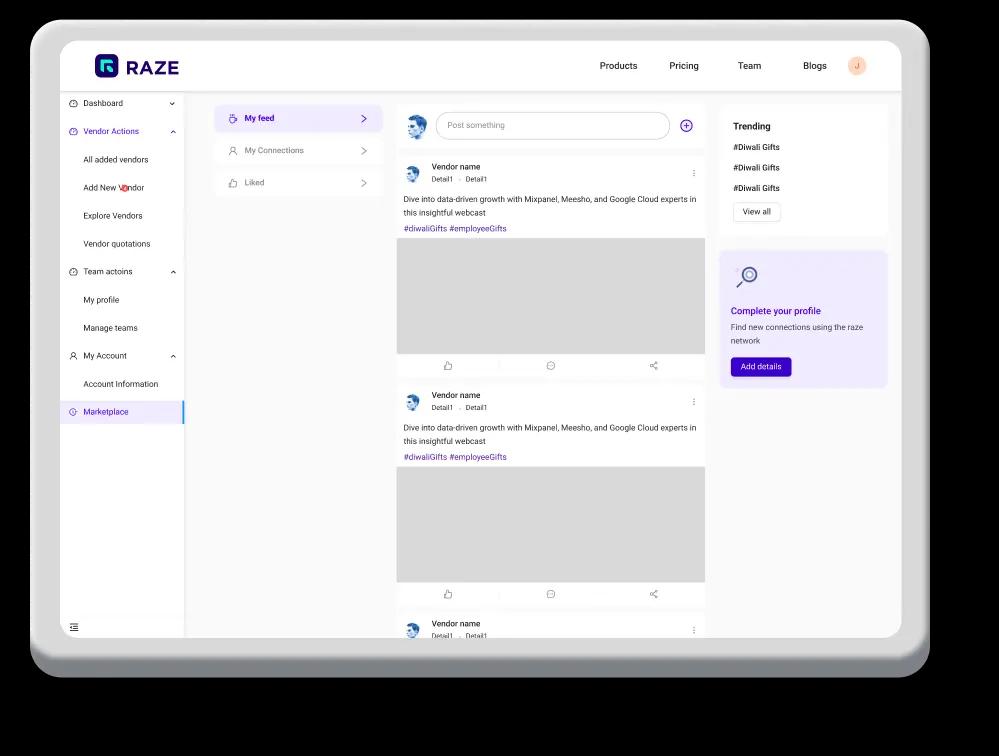Click the profile avatar in the top bar
The height and width of the screenshot is (756, 999).
(856, 66)
